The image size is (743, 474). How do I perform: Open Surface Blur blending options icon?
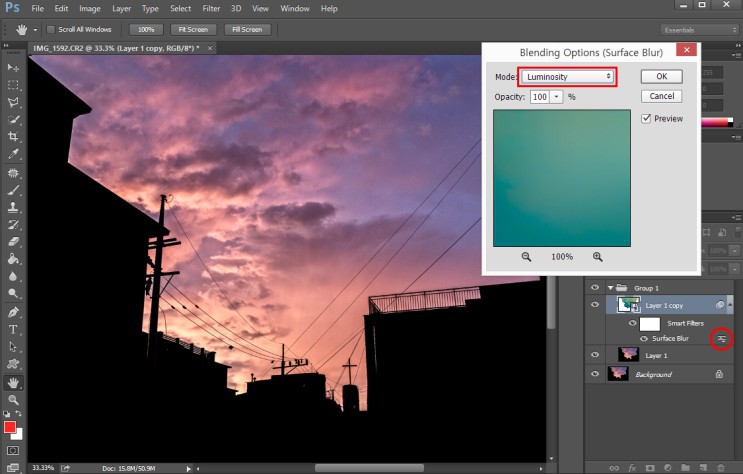720,340
